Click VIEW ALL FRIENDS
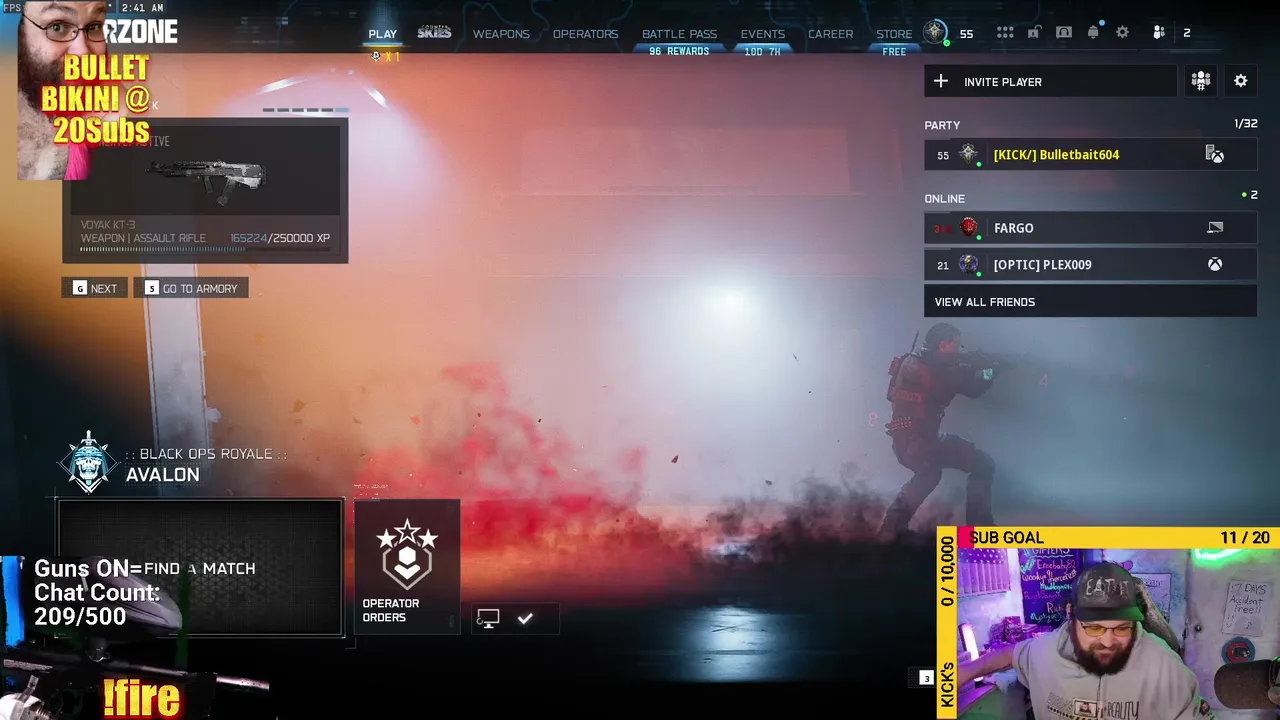Viewport: 1280px width, 720px height. click(1090, 302)
